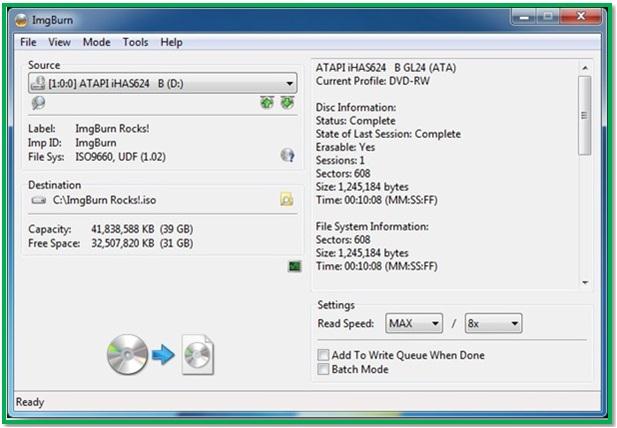Click the disc info scrollbar thumb
617x428 pixels.
(585, 116)
